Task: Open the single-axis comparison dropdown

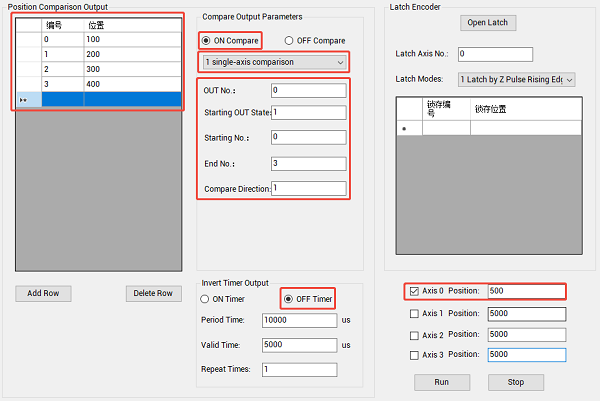Action: tap(273, 63)
